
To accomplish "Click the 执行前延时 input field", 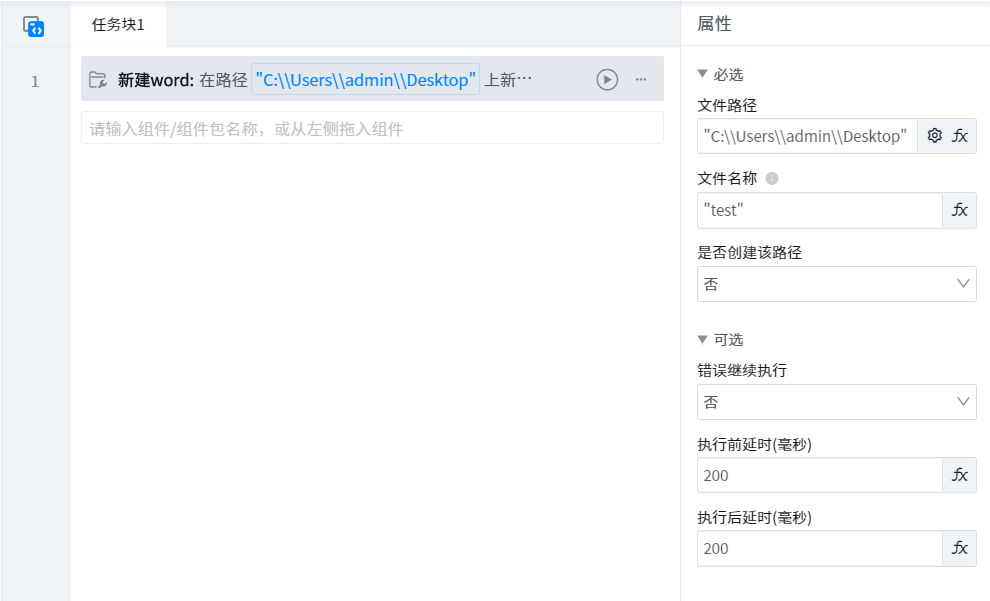I will (x=819, y=475).
